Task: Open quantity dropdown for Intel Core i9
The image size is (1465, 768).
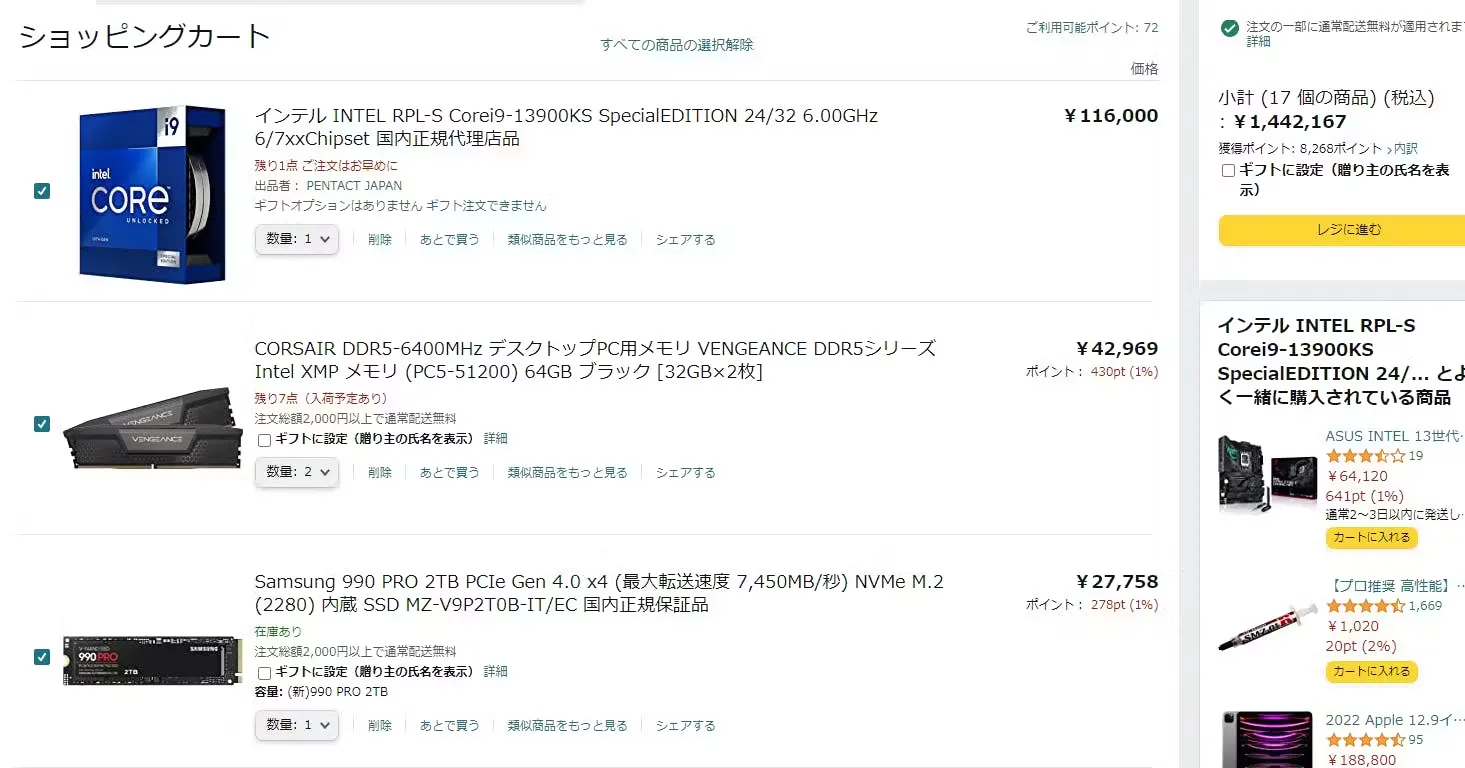Action: (x=297, y=240)
